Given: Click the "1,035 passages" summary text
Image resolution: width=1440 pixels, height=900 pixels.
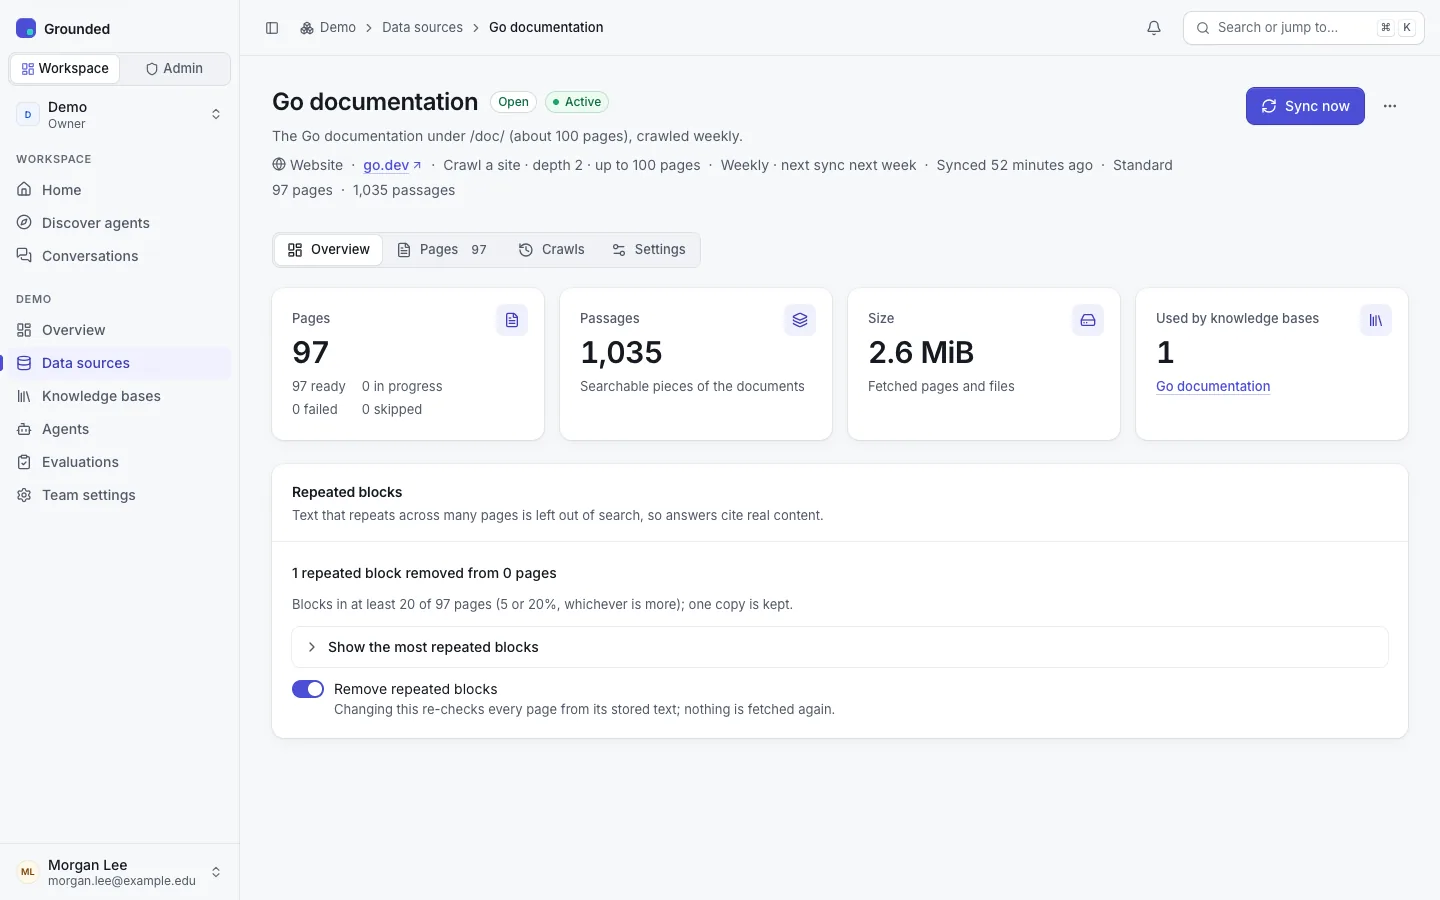Looking at the screenshot, I should coord(404,190).
